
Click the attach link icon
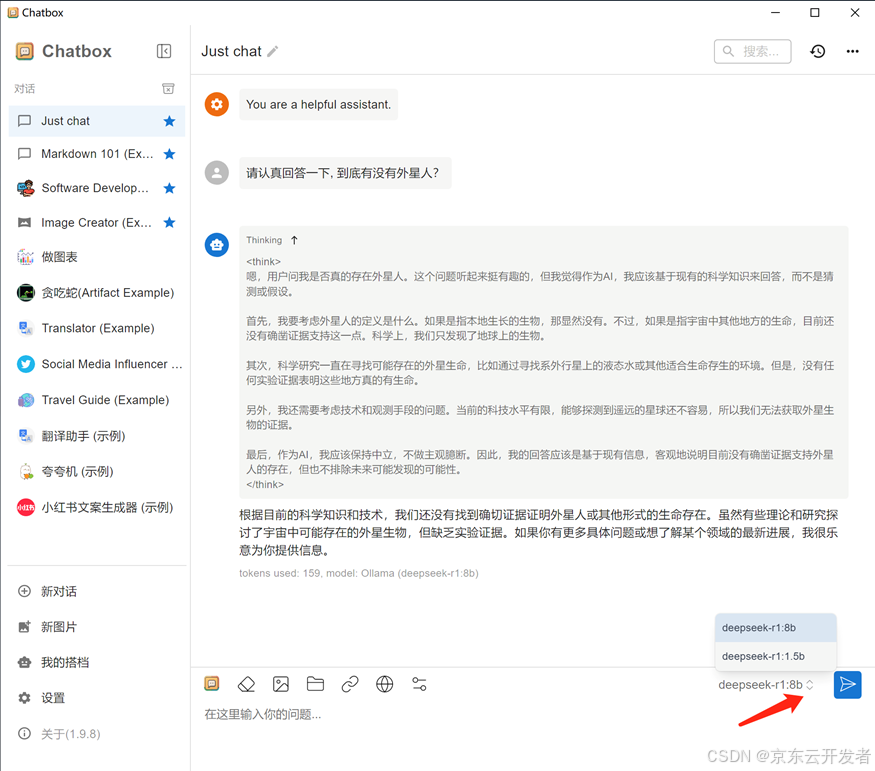(350, 683)
